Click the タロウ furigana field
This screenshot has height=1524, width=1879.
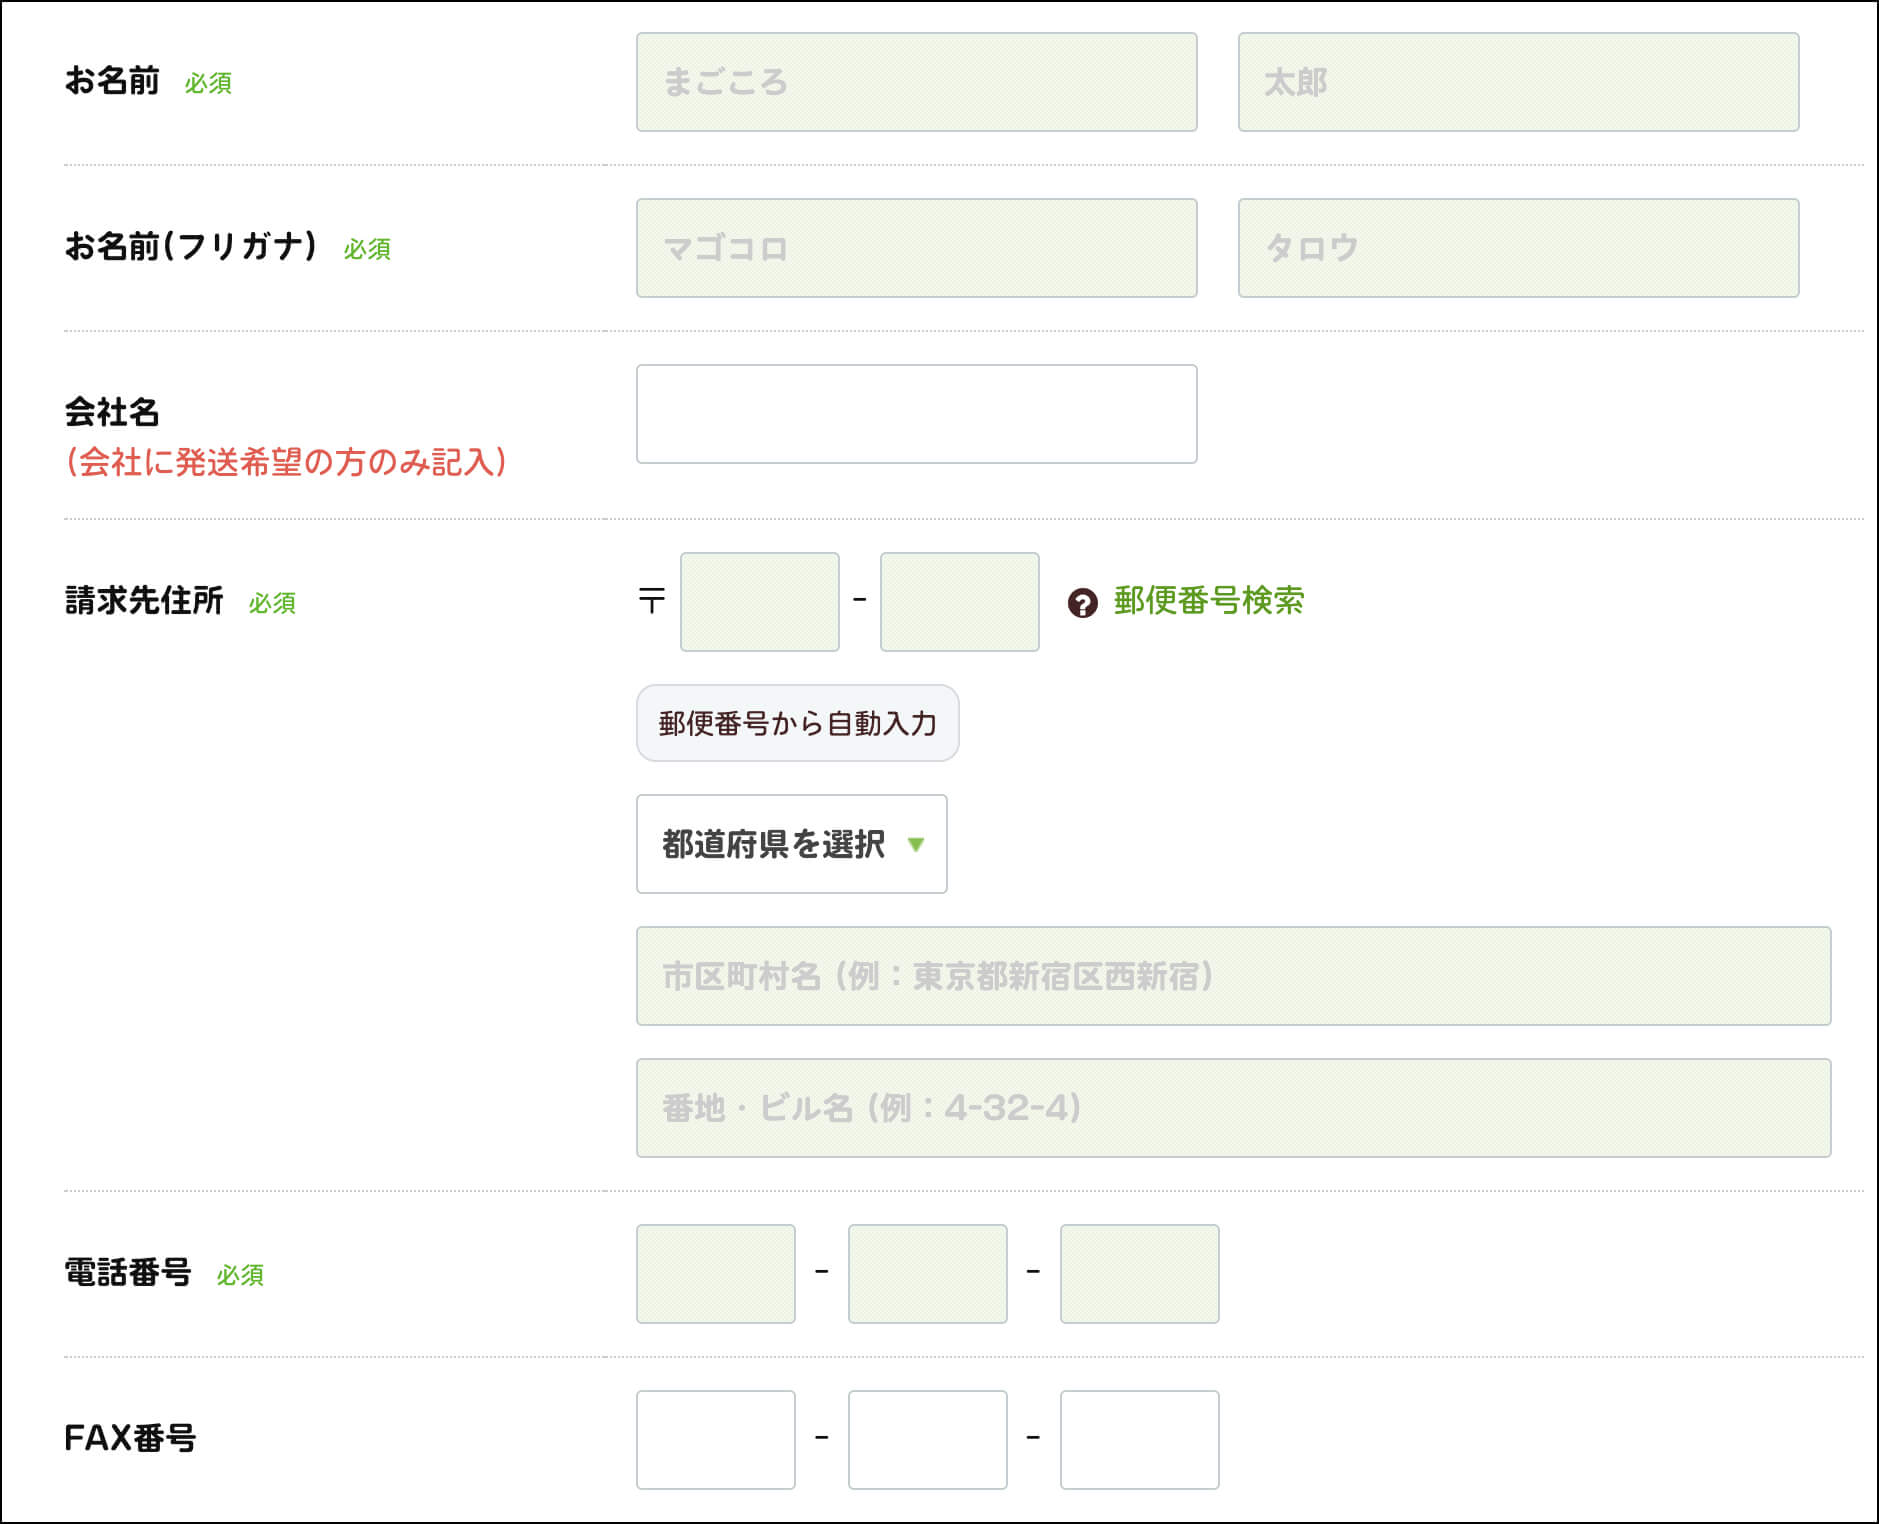1517,248
